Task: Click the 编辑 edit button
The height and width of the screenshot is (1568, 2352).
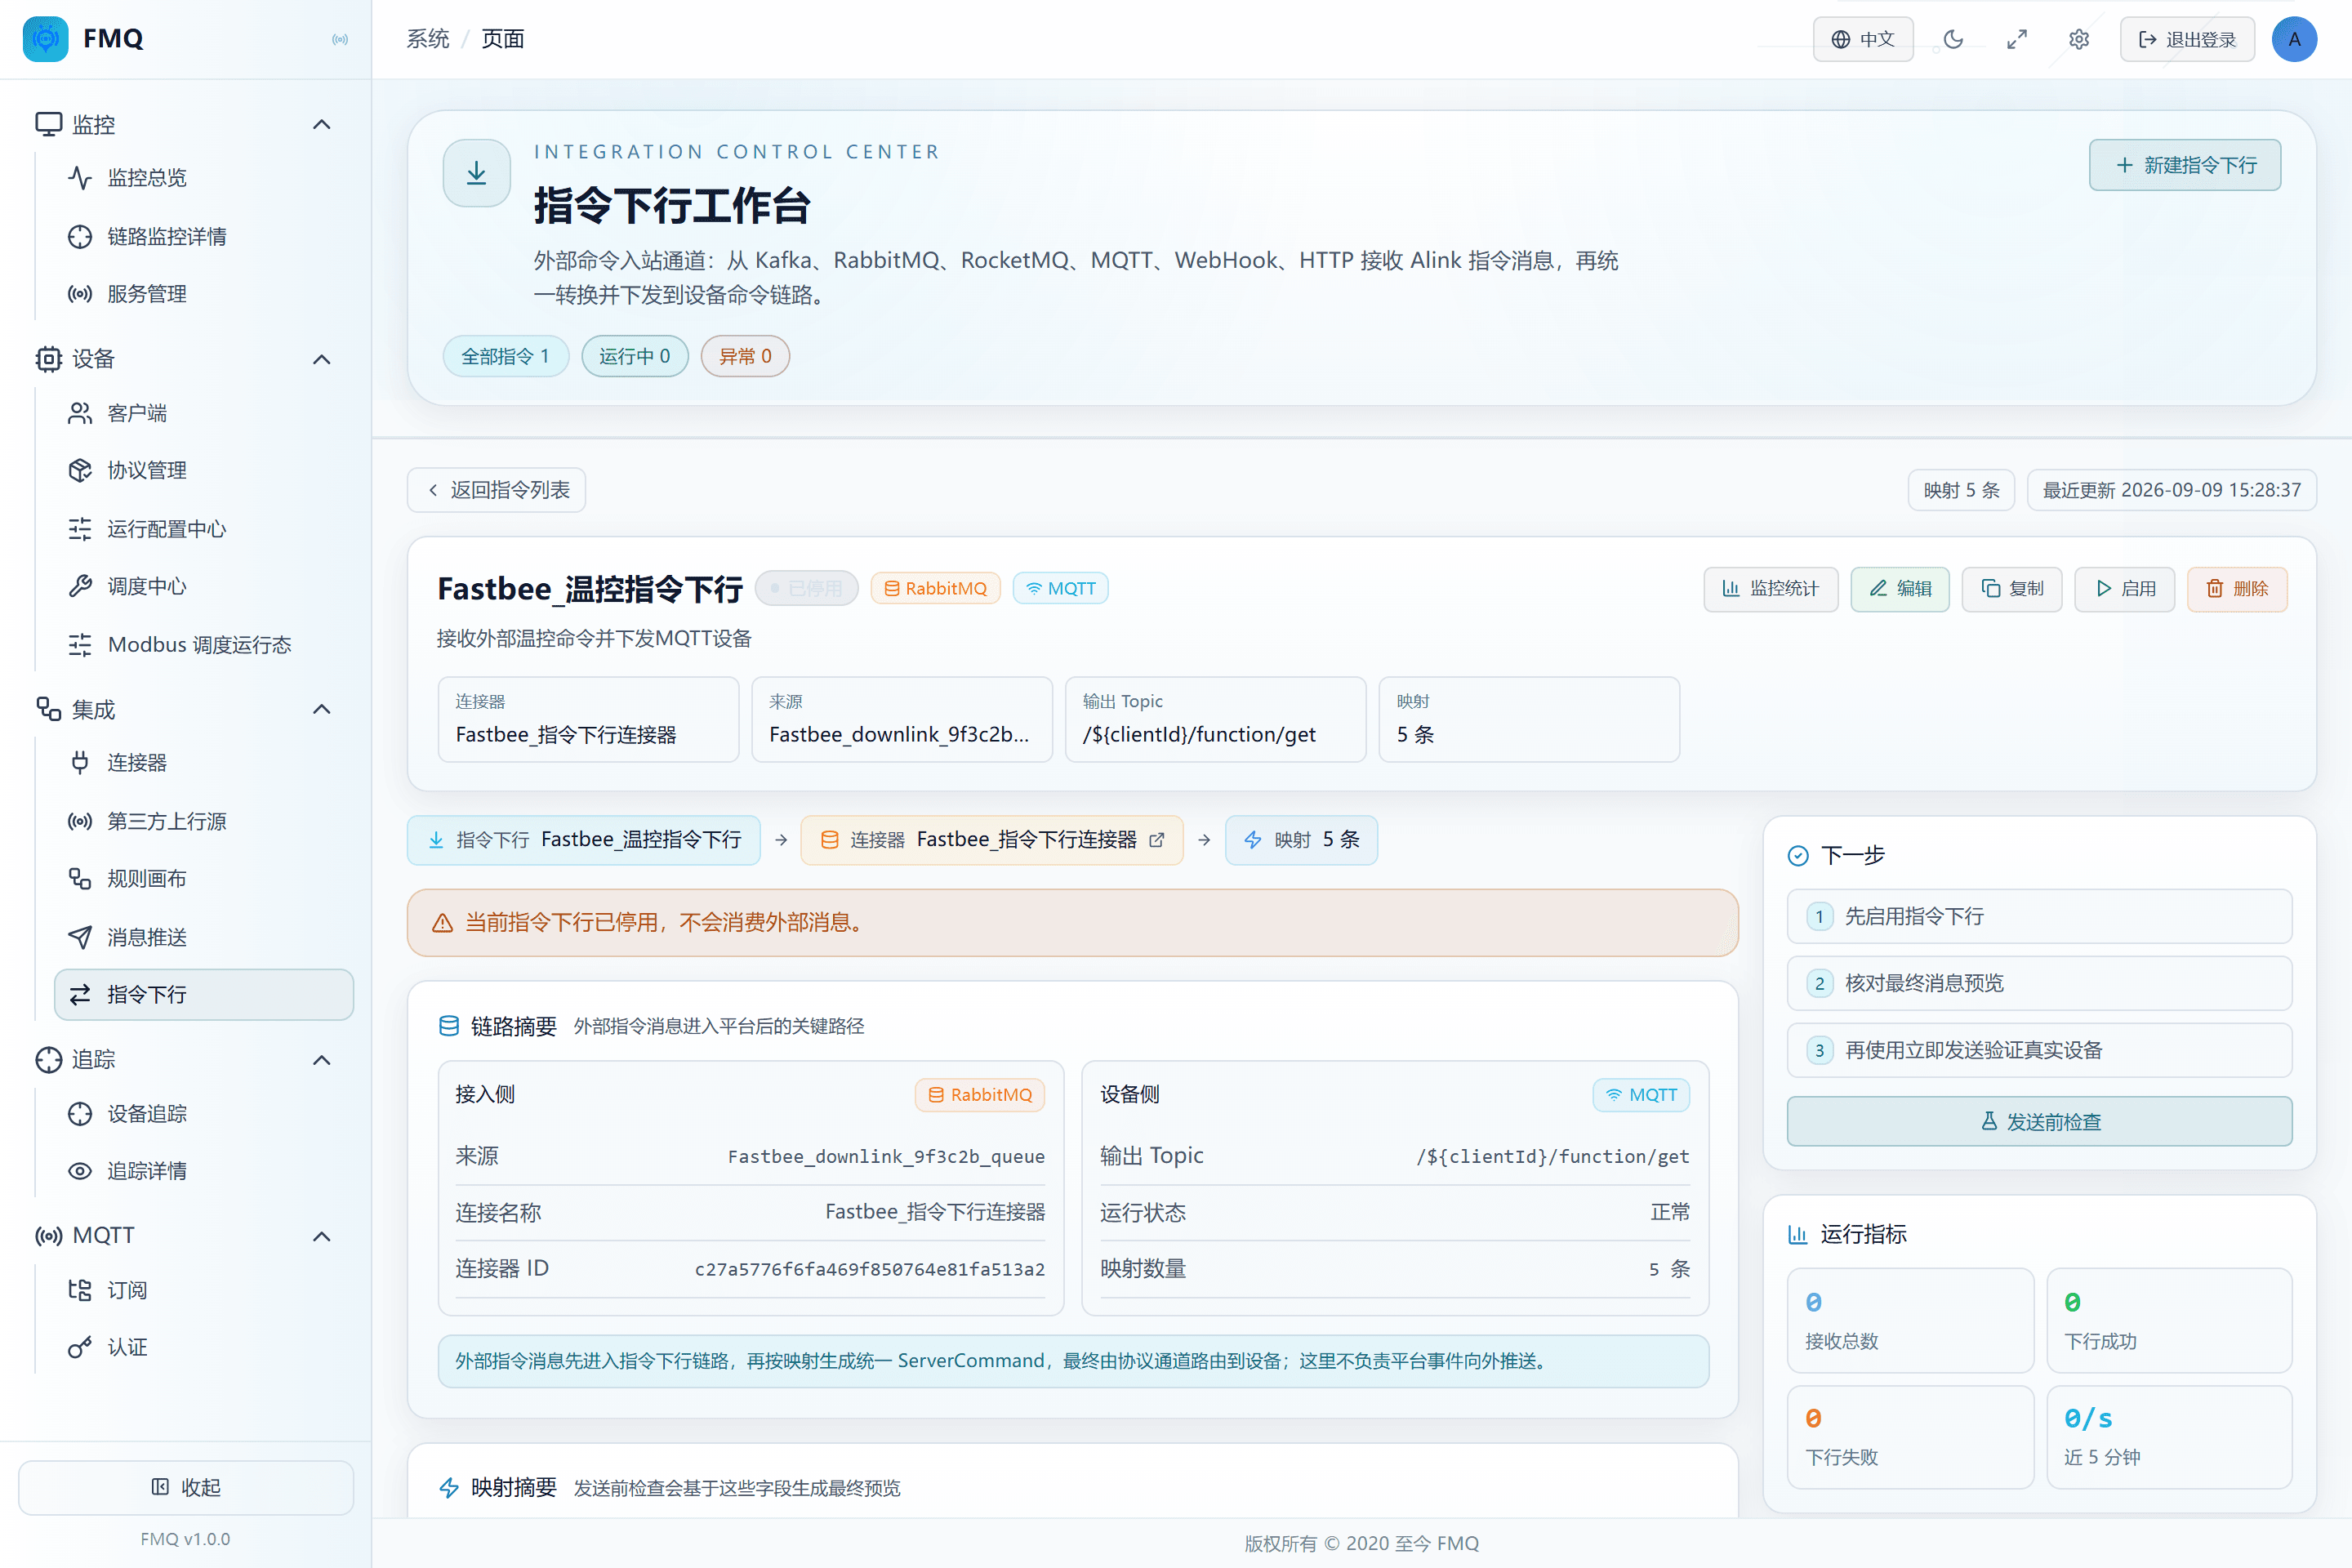Action: (1900, 589)
